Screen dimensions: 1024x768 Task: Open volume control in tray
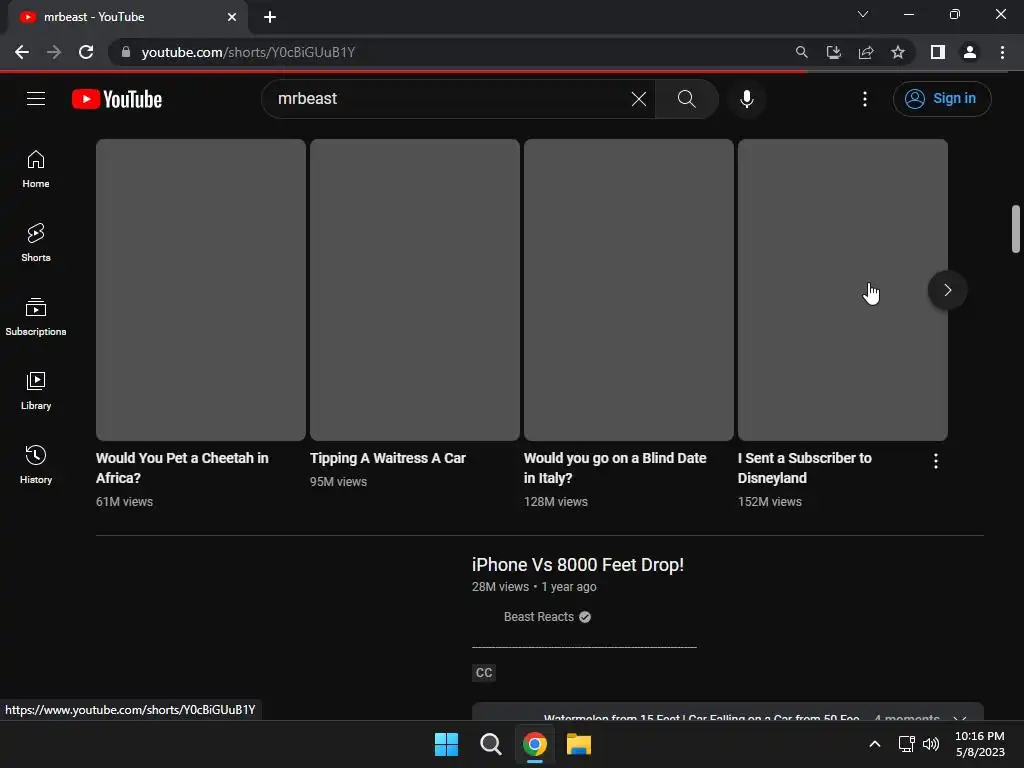931,744
